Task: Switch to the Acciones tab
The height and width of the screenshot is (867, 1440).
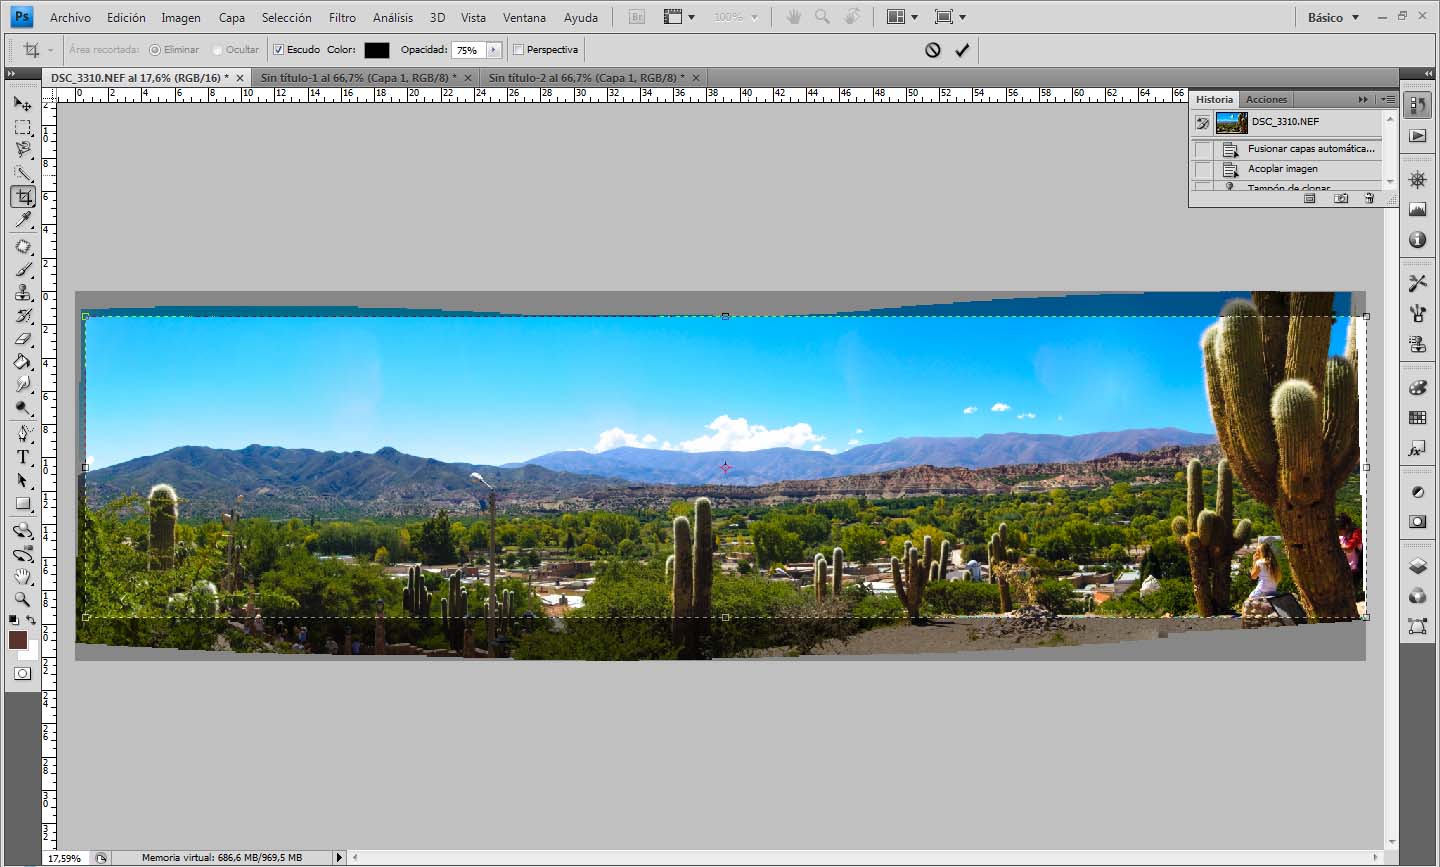Action: pos(1266,99)
